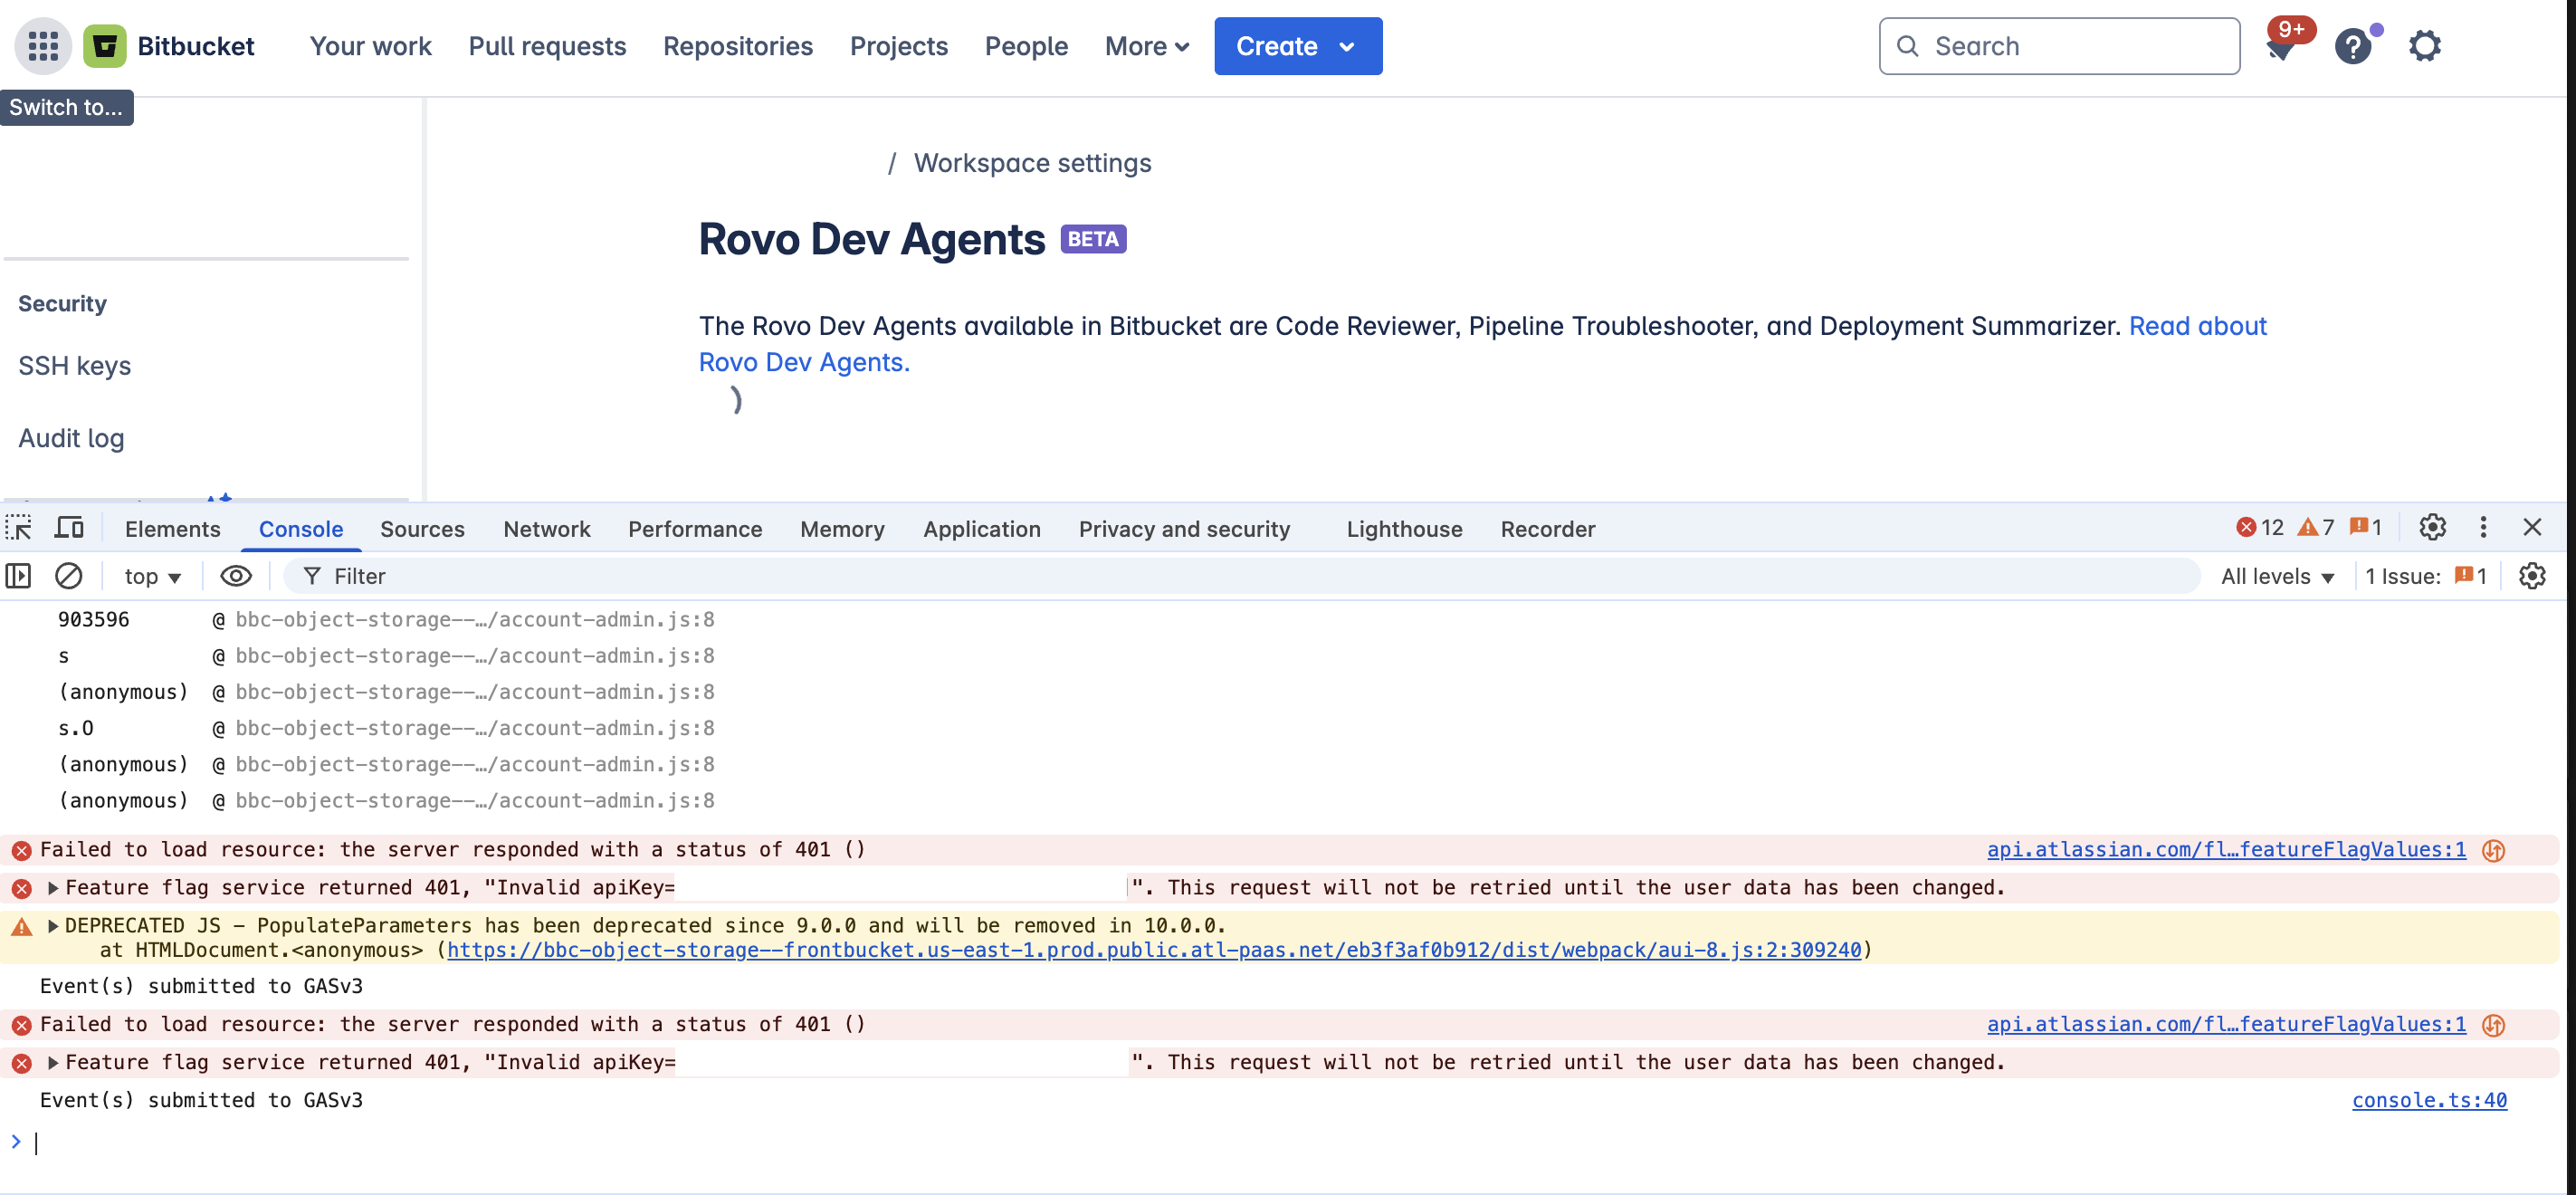Image resolution: width=2576 pixels, height=1195 pixels.
Task: Toggle the device toolbar icon
Action: (69, 528)
